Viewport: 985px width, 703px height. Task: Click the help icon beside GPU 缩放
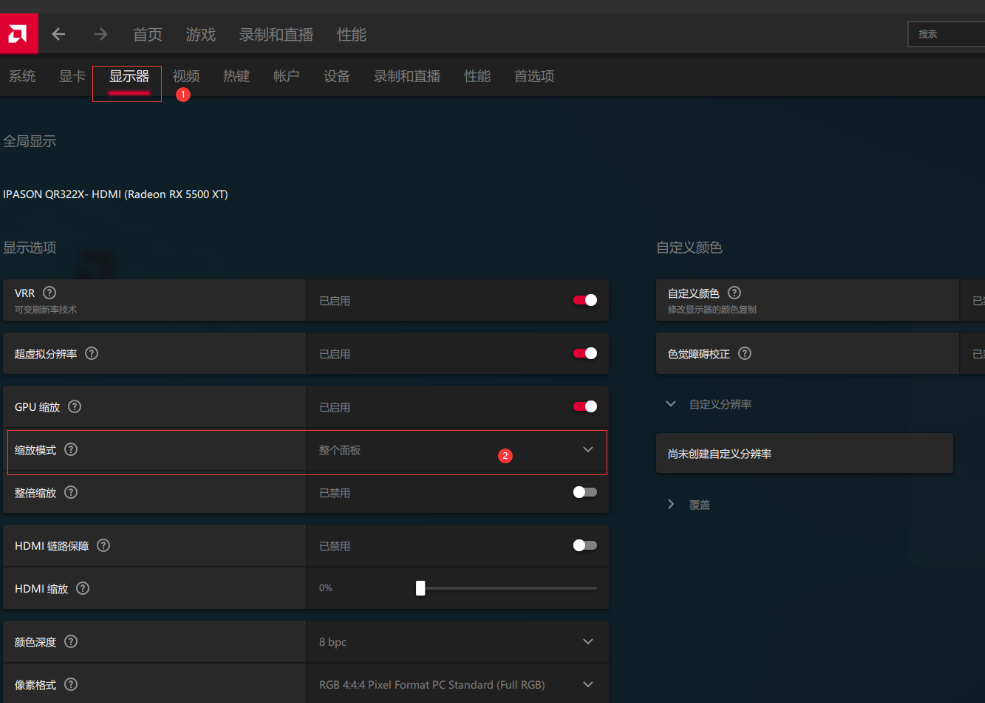pos(75,407)
